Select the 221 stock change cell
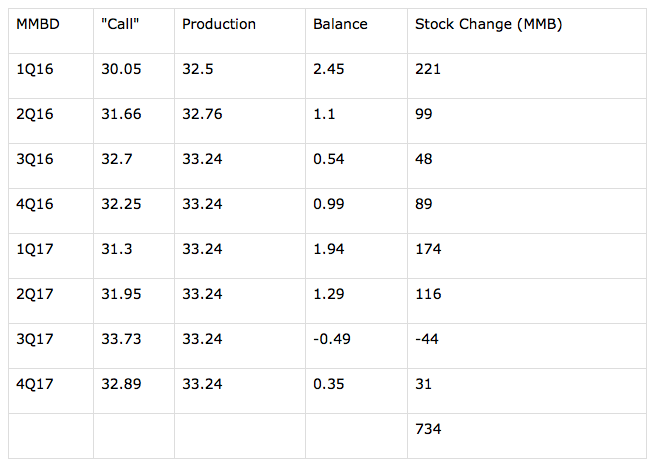The height and width of the screenshot is (472, 662). click(428, 69)
